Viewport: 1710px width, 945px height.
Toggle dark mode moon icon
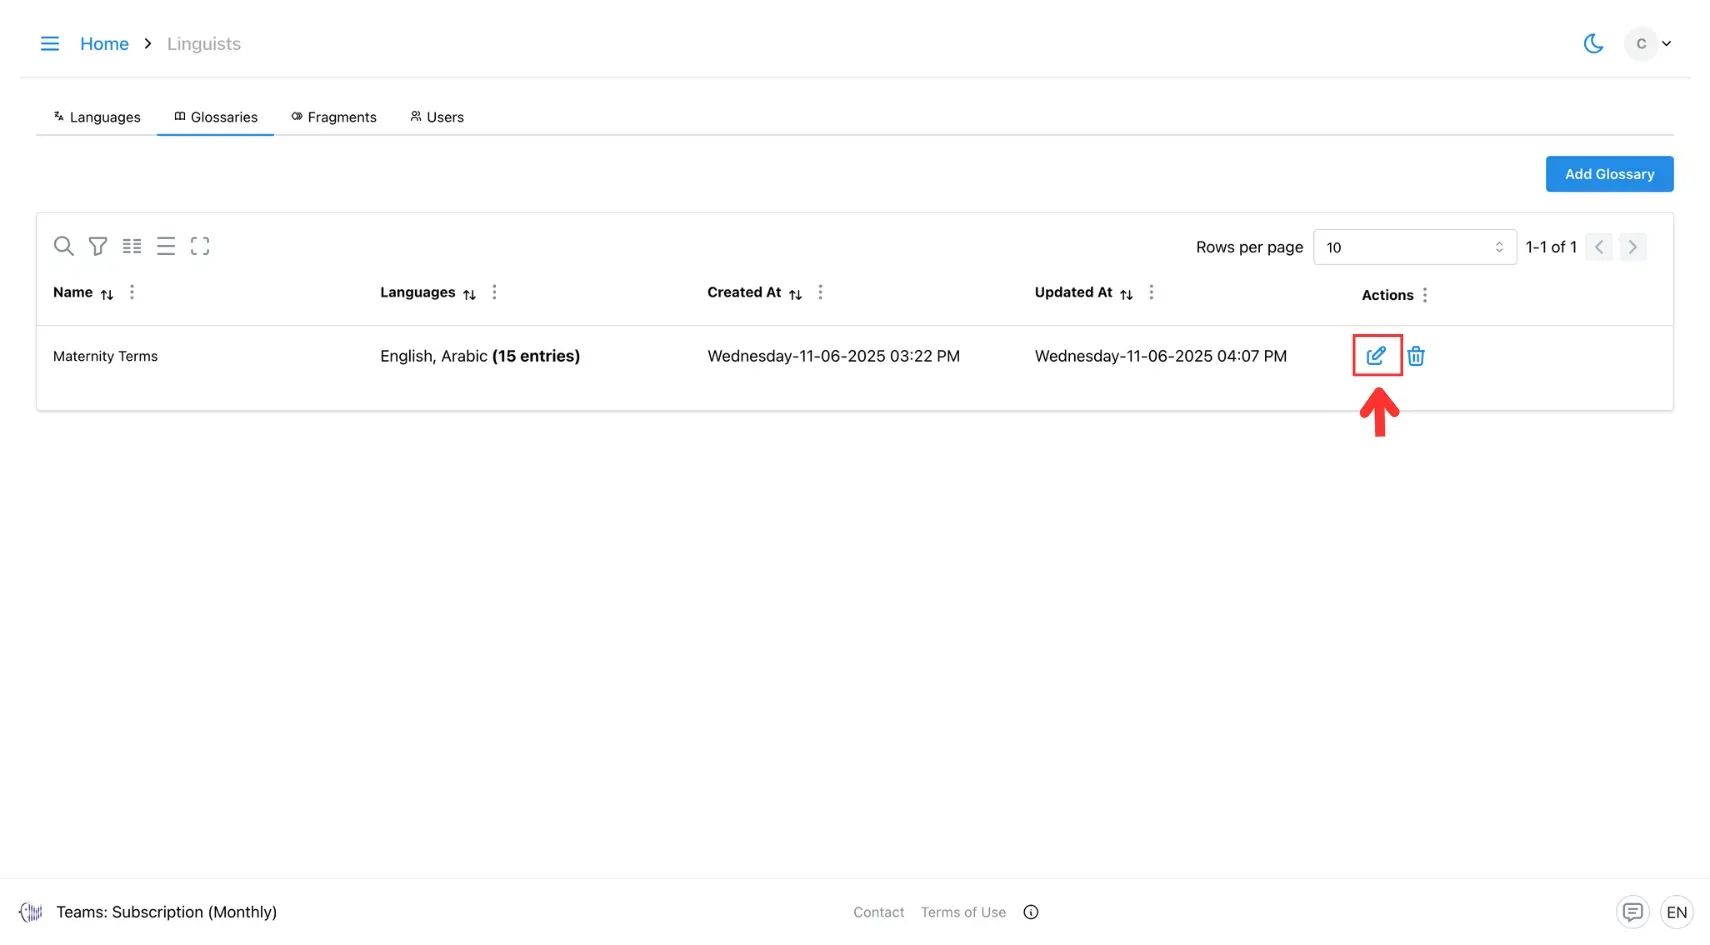[1593, 44]
